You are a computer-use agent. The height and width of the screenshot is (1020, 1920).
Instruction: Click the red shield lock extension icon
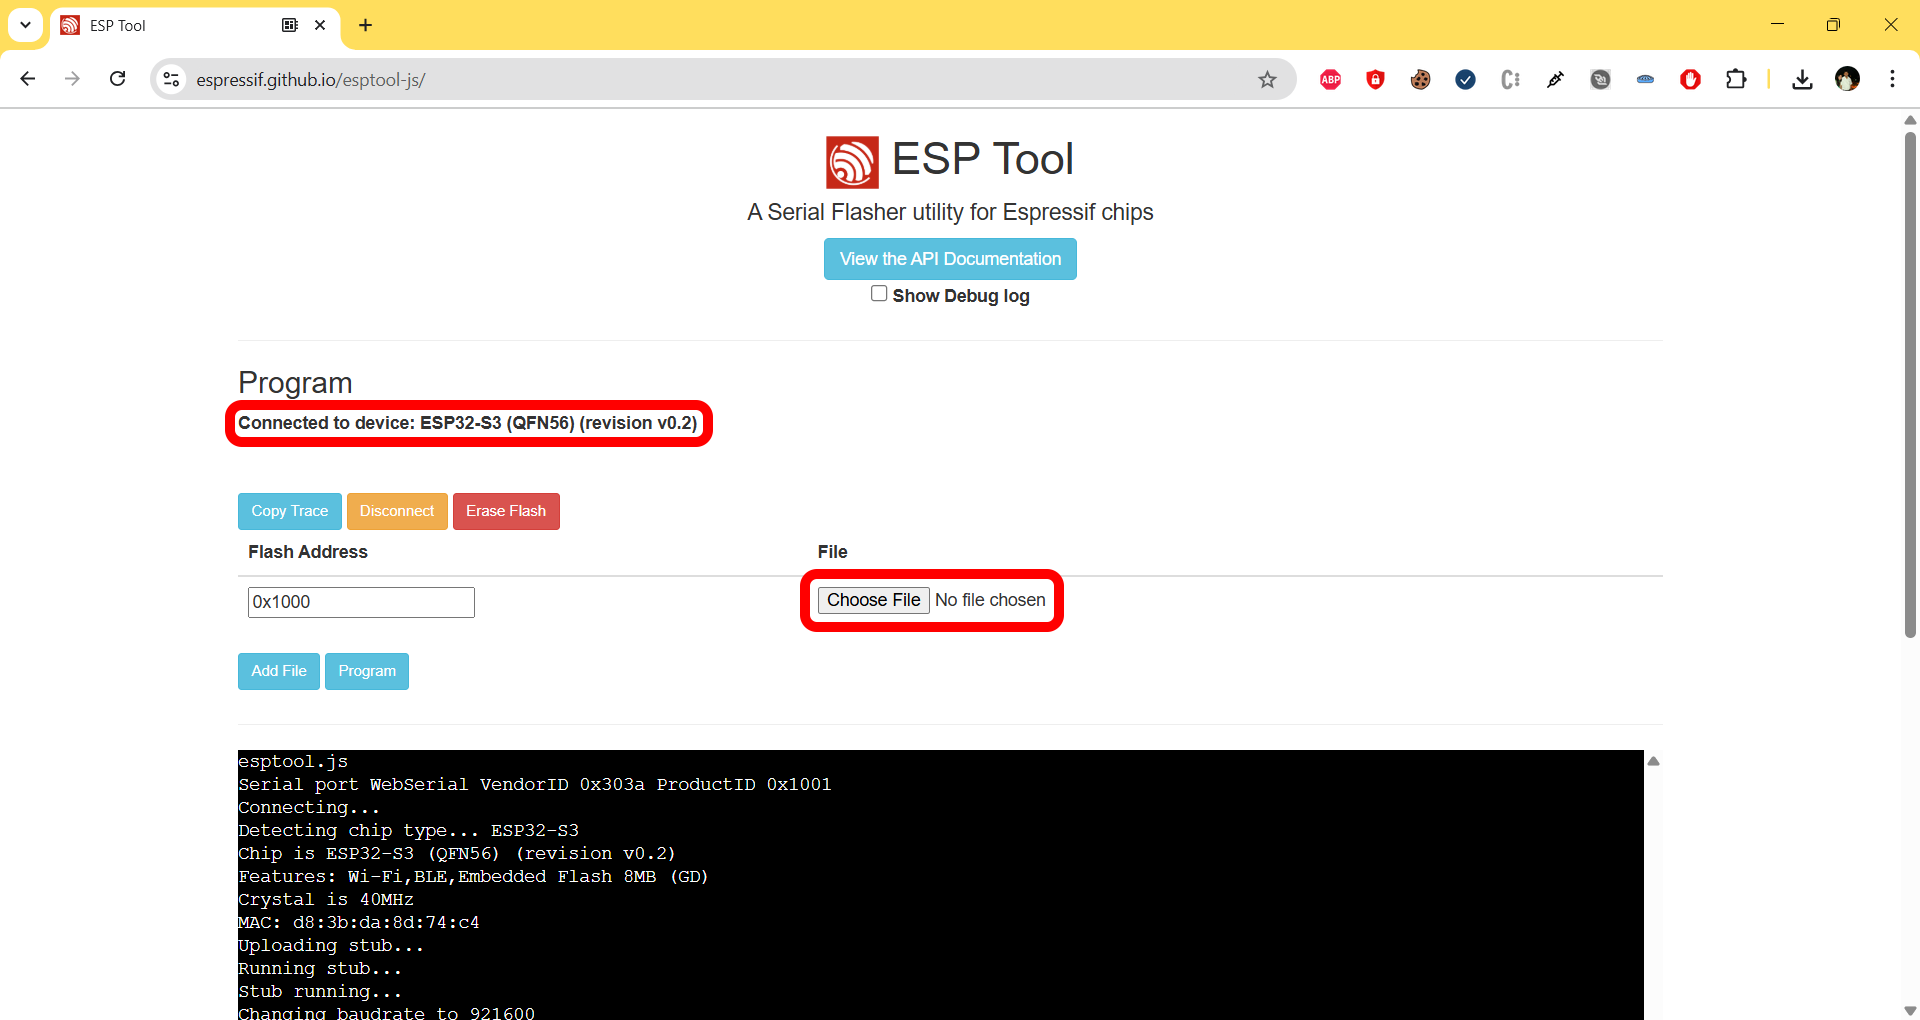coord(1375,80)
